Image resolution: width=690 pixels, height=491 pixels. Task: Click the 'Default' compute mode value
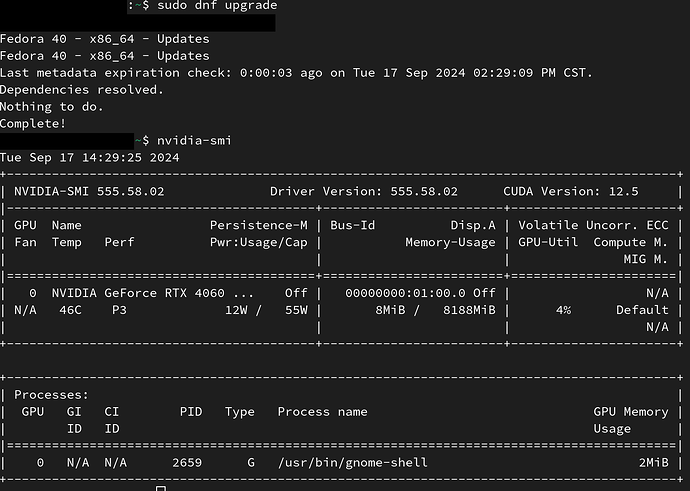(x=642, y=310)
